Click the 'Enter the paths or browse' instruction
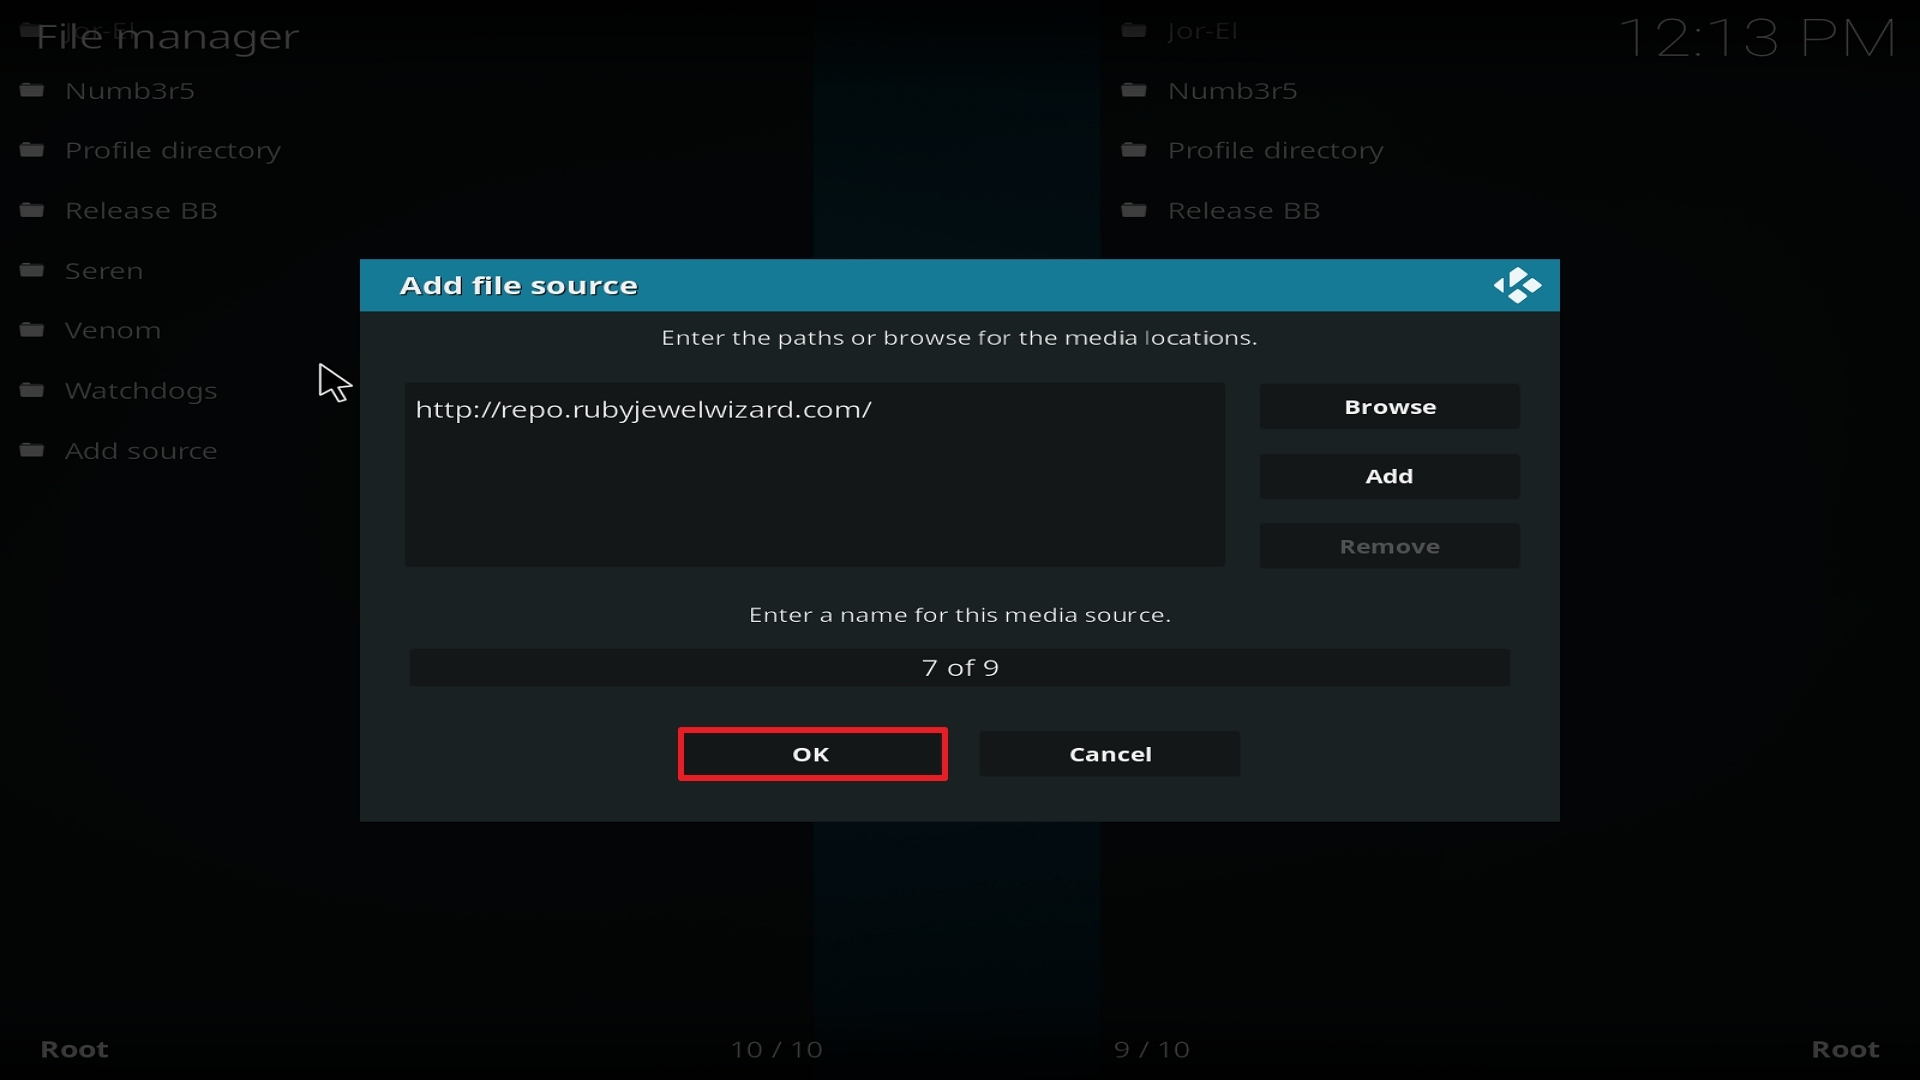Viewport: 1920px width, 1080px height. 959,338
